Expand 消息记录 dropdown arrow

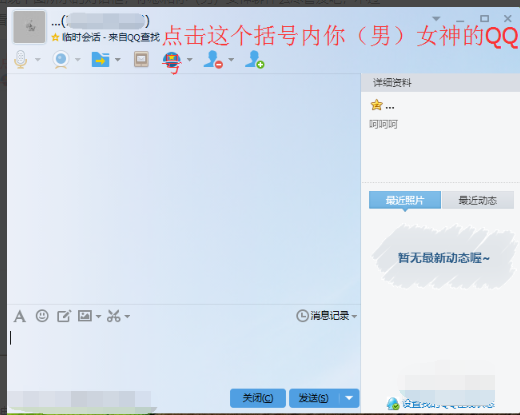(354, 316)
